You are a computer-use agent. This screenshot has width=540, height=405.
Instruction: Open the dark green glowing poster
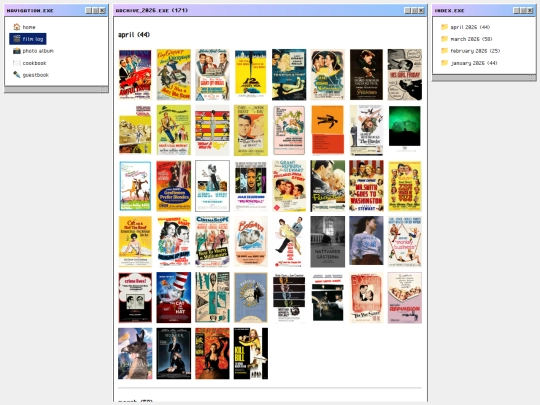coord(405,130)
